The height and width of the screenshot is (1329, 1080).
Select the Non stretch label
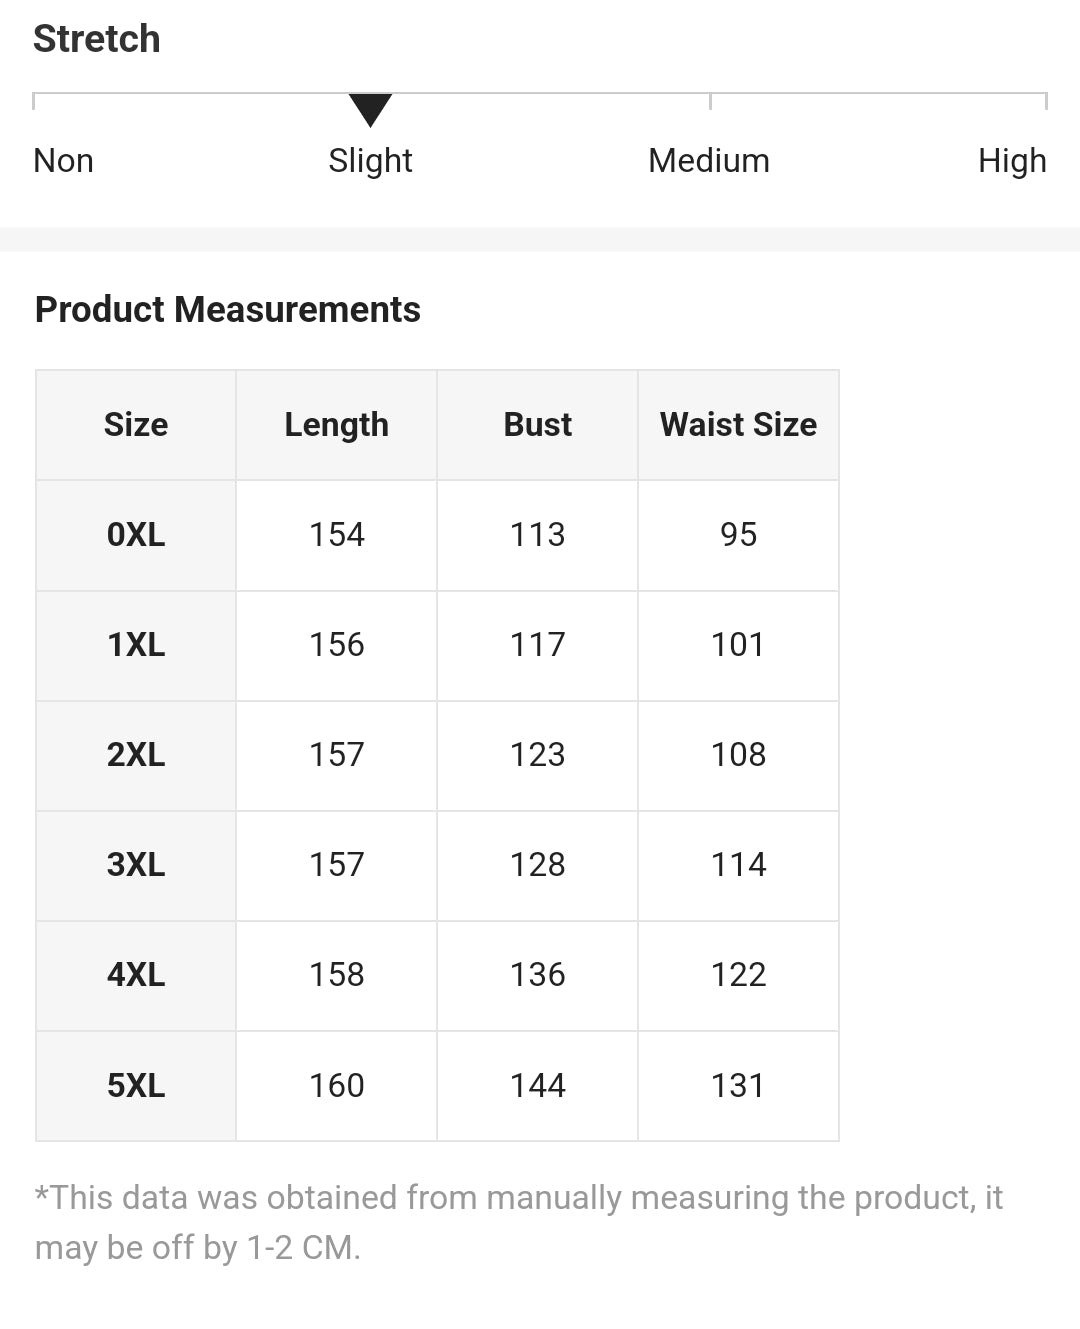(x=63, y=161)
